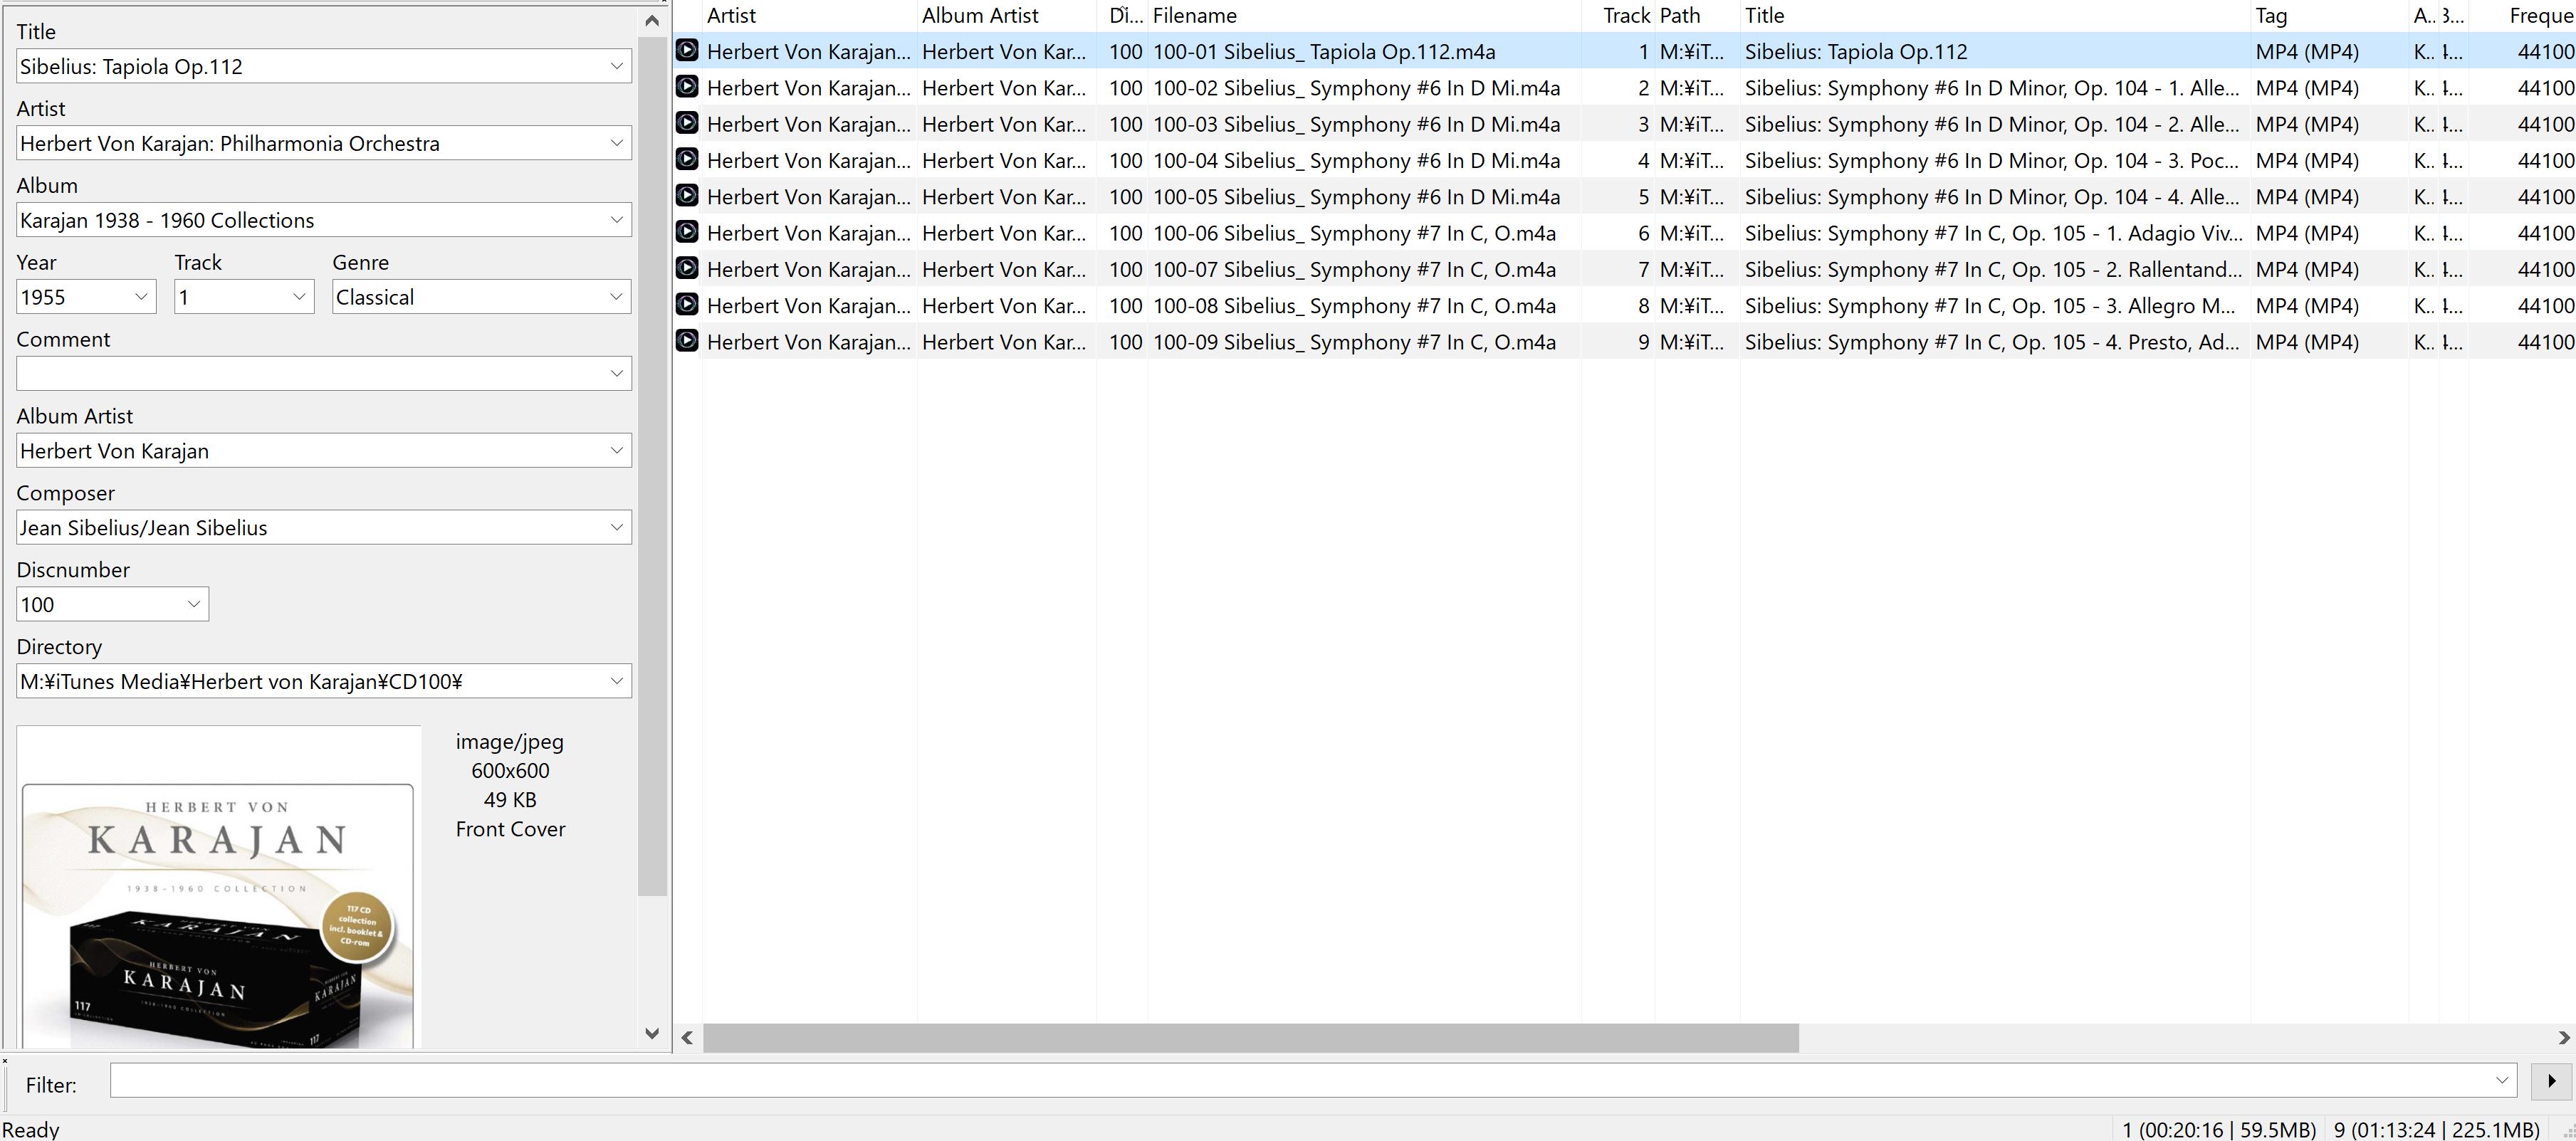Sort by the Filename column header
The image size is (2576, 1141).
tap(1194, 15)
